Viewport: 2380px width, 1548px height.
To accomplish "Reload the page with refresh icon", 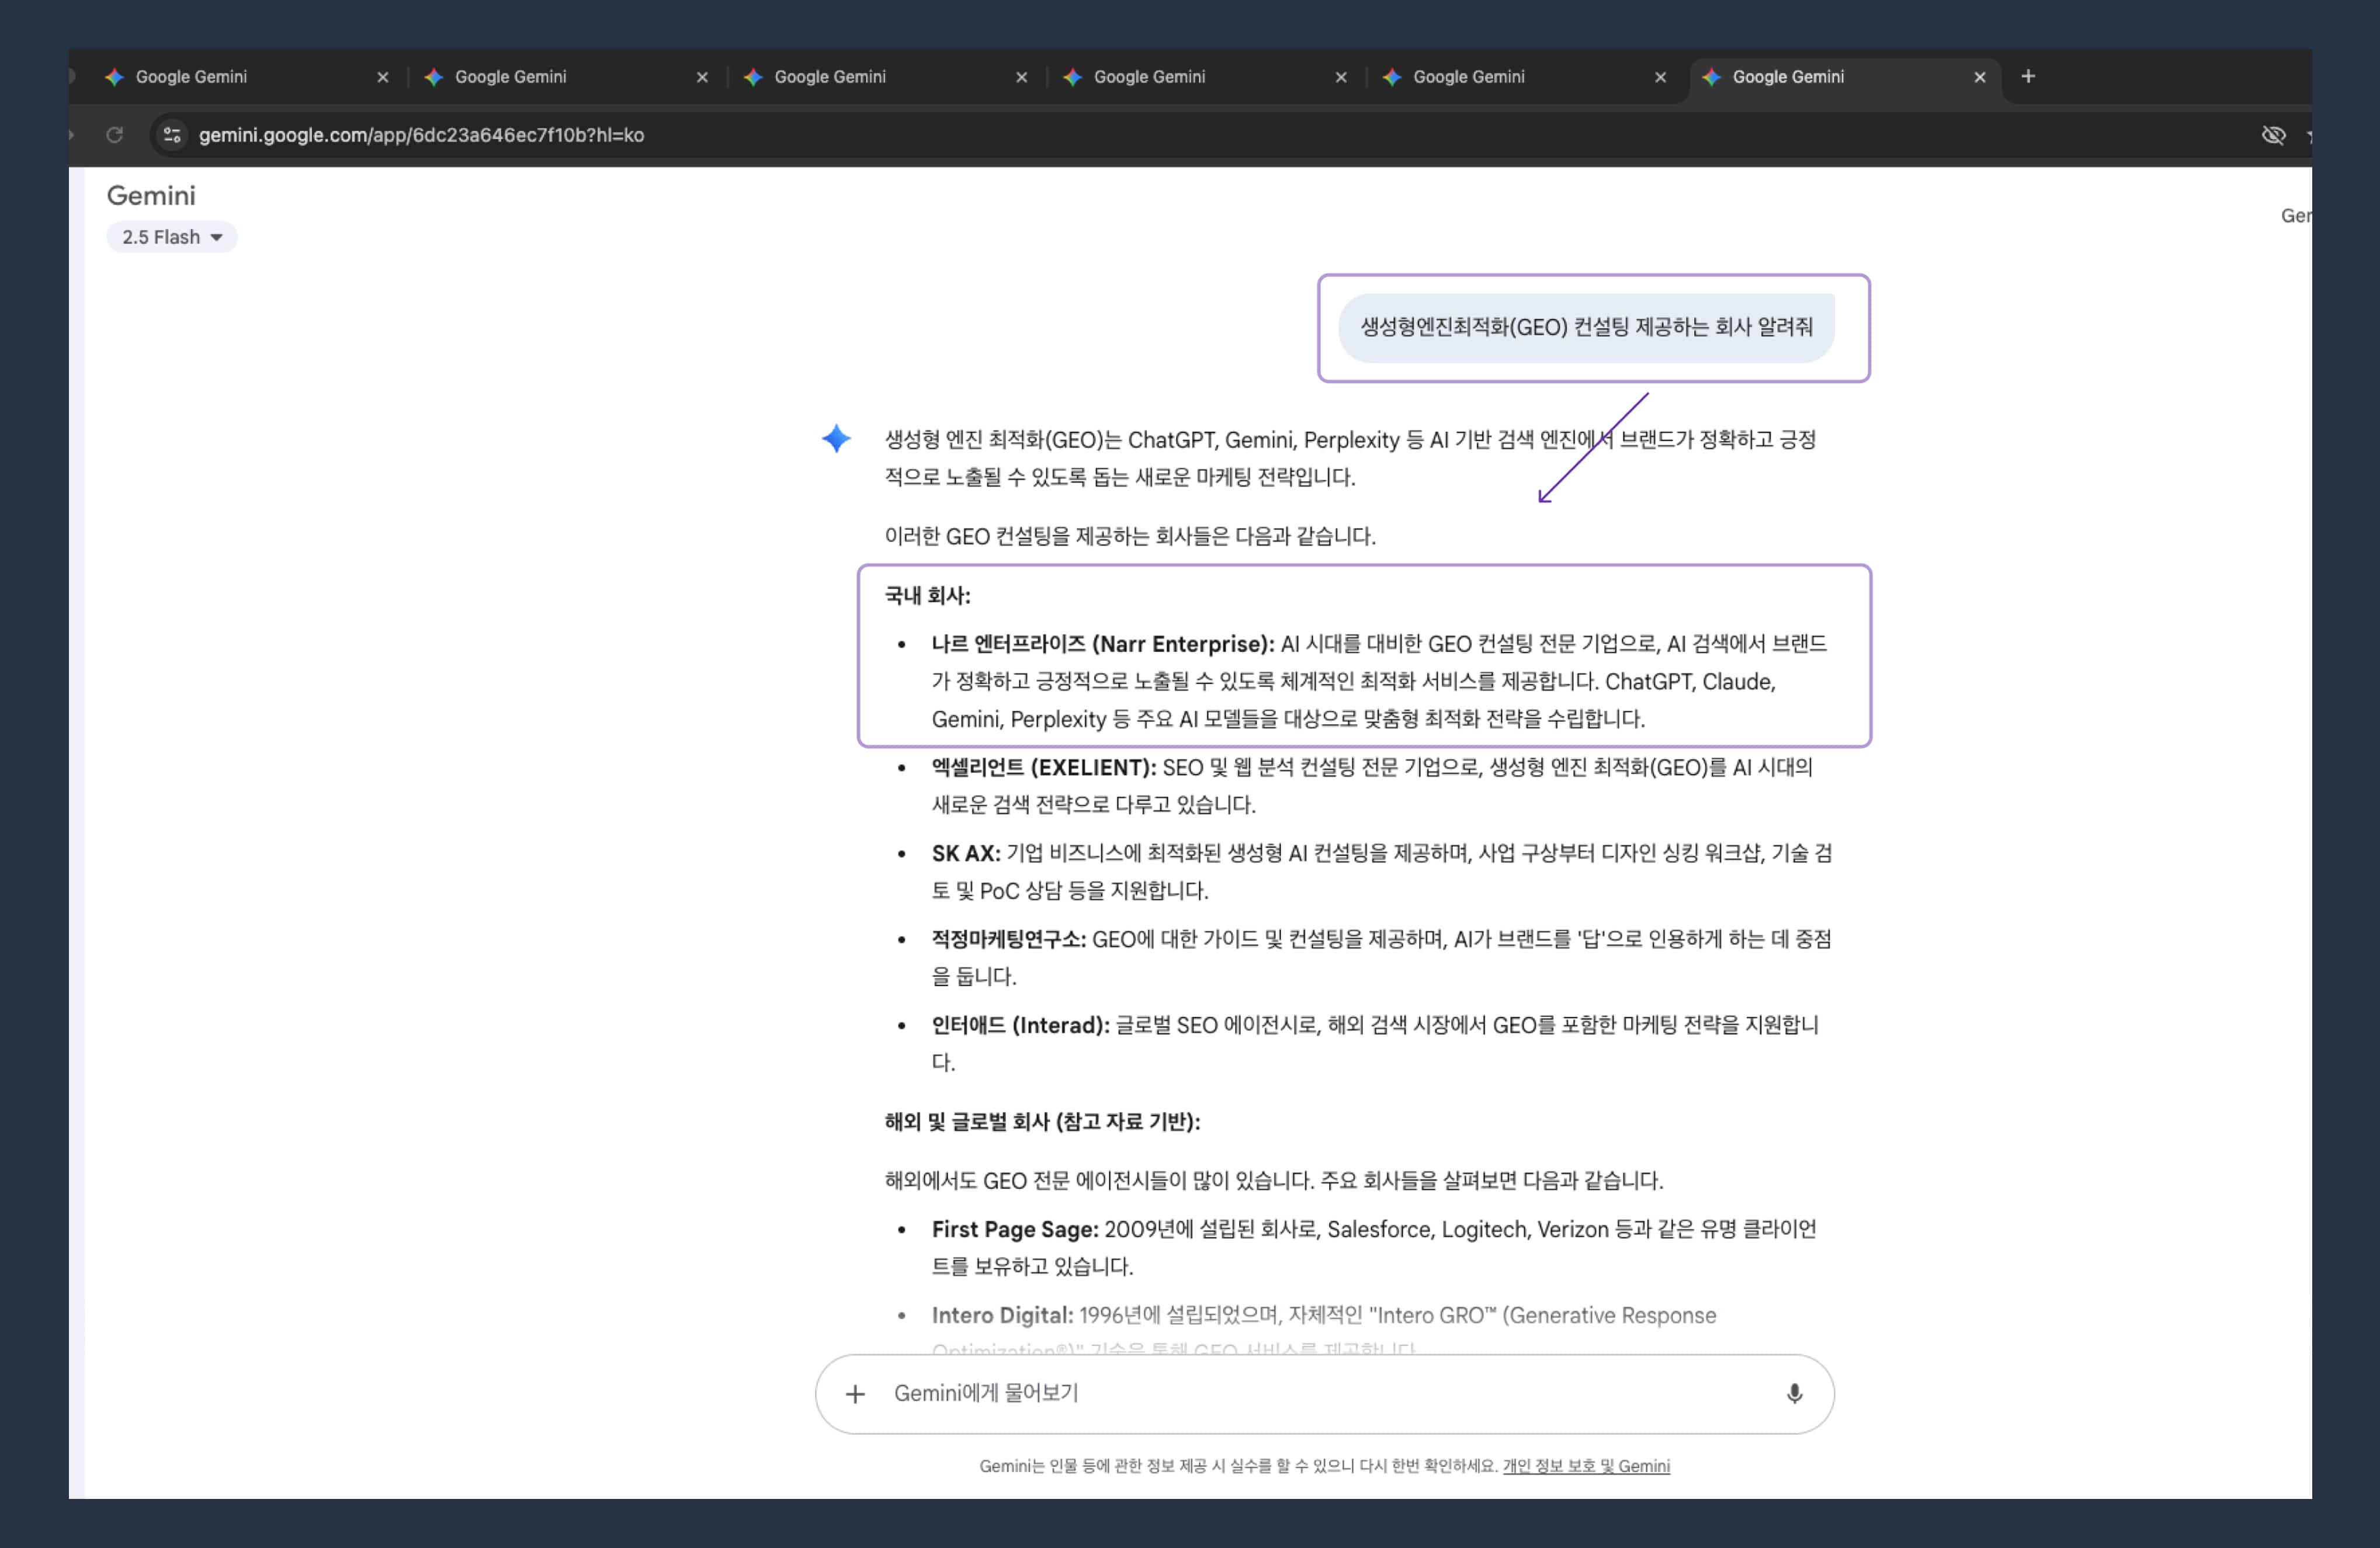I will 115,135.
